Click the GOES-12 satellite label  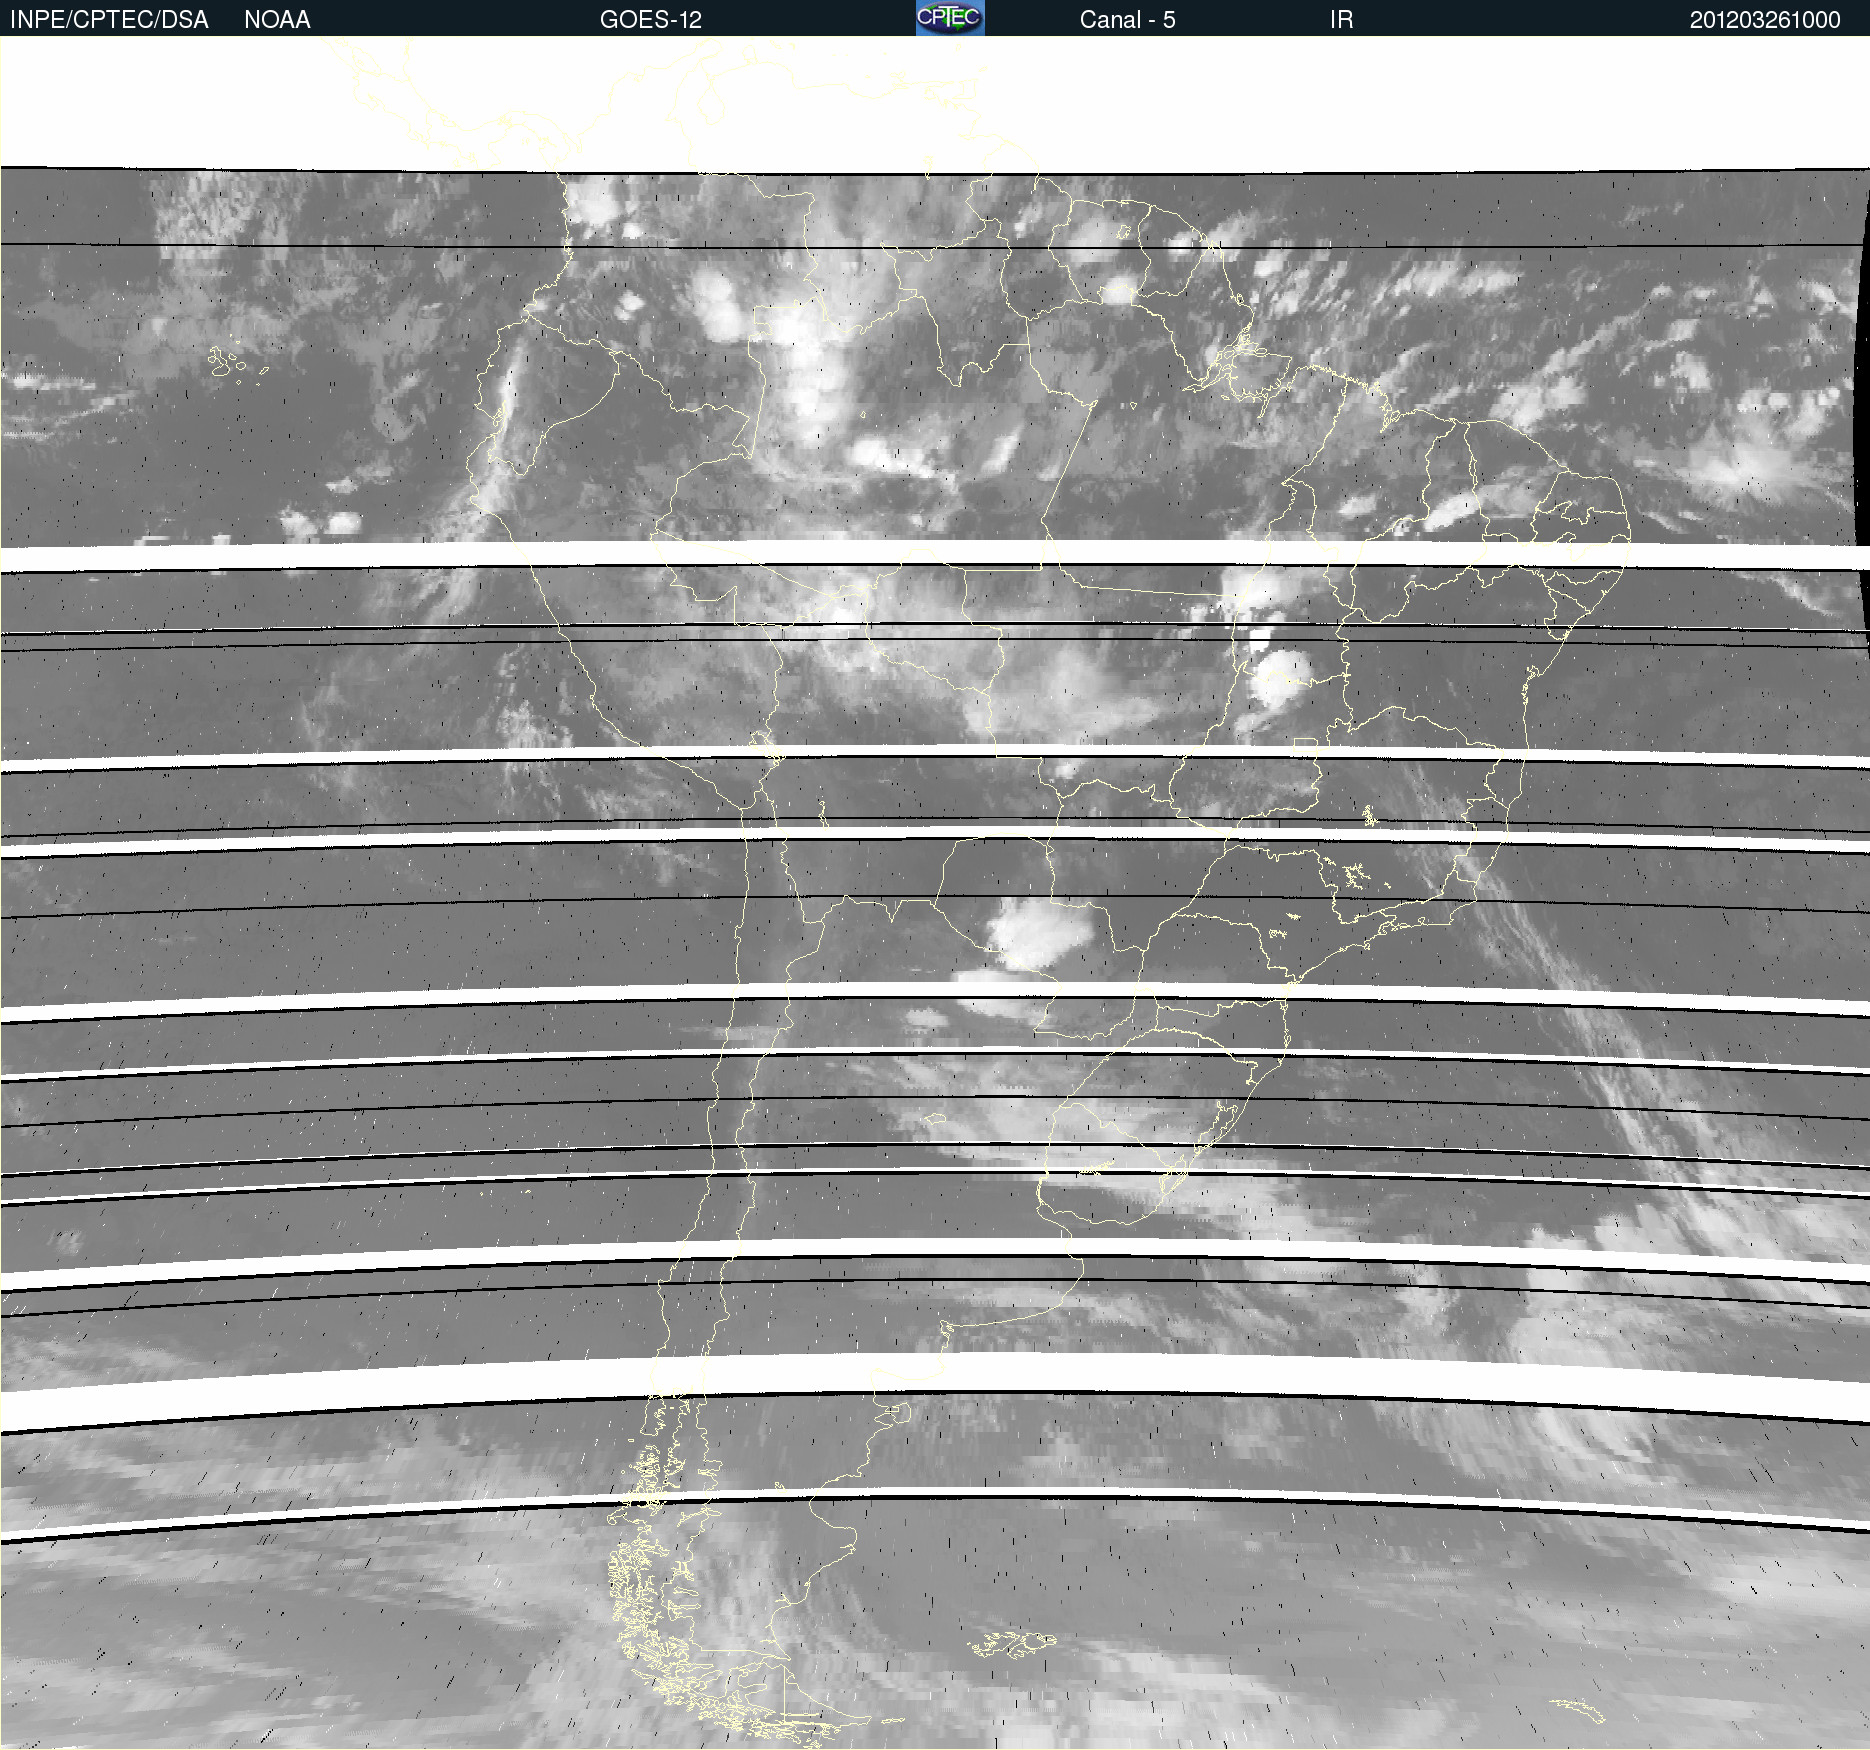651,20
